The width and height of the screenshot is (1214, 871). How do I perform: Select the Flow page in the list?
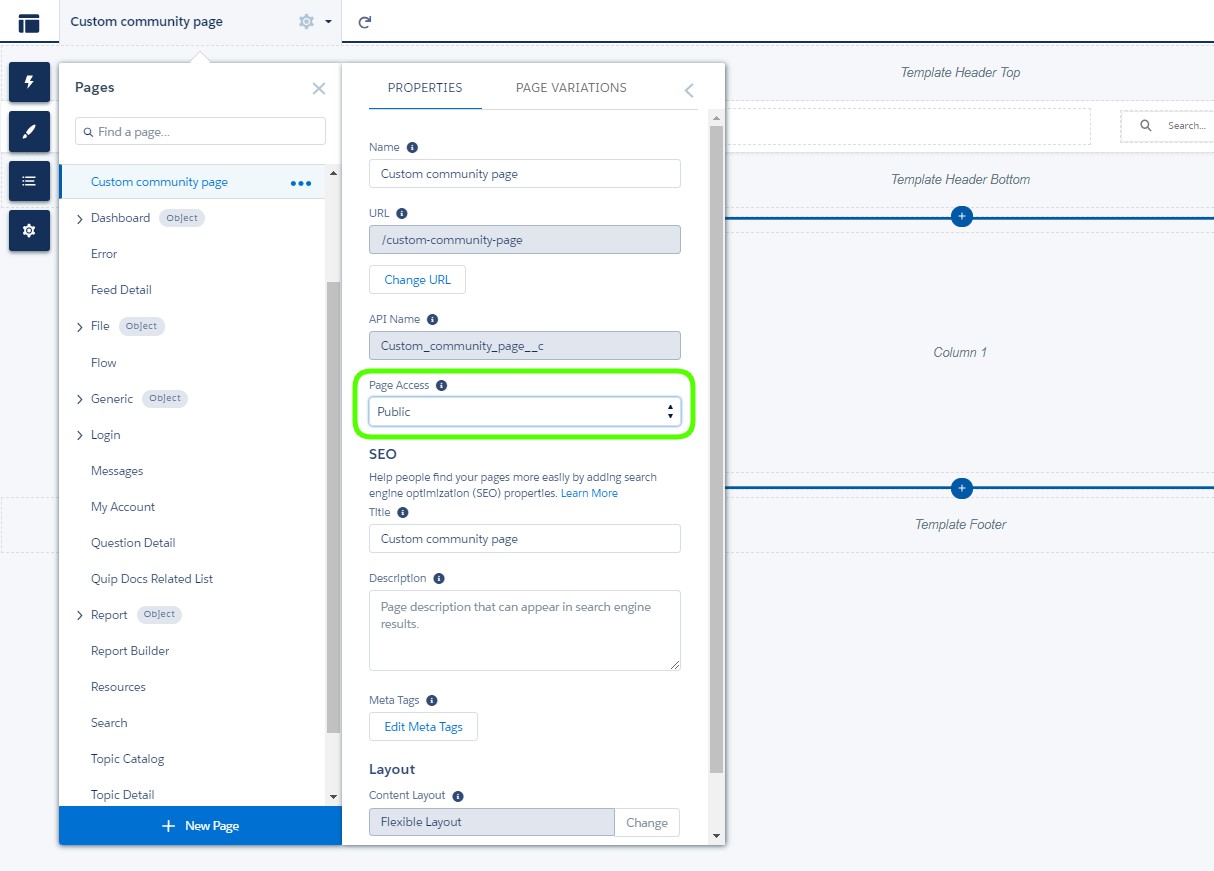103,362
